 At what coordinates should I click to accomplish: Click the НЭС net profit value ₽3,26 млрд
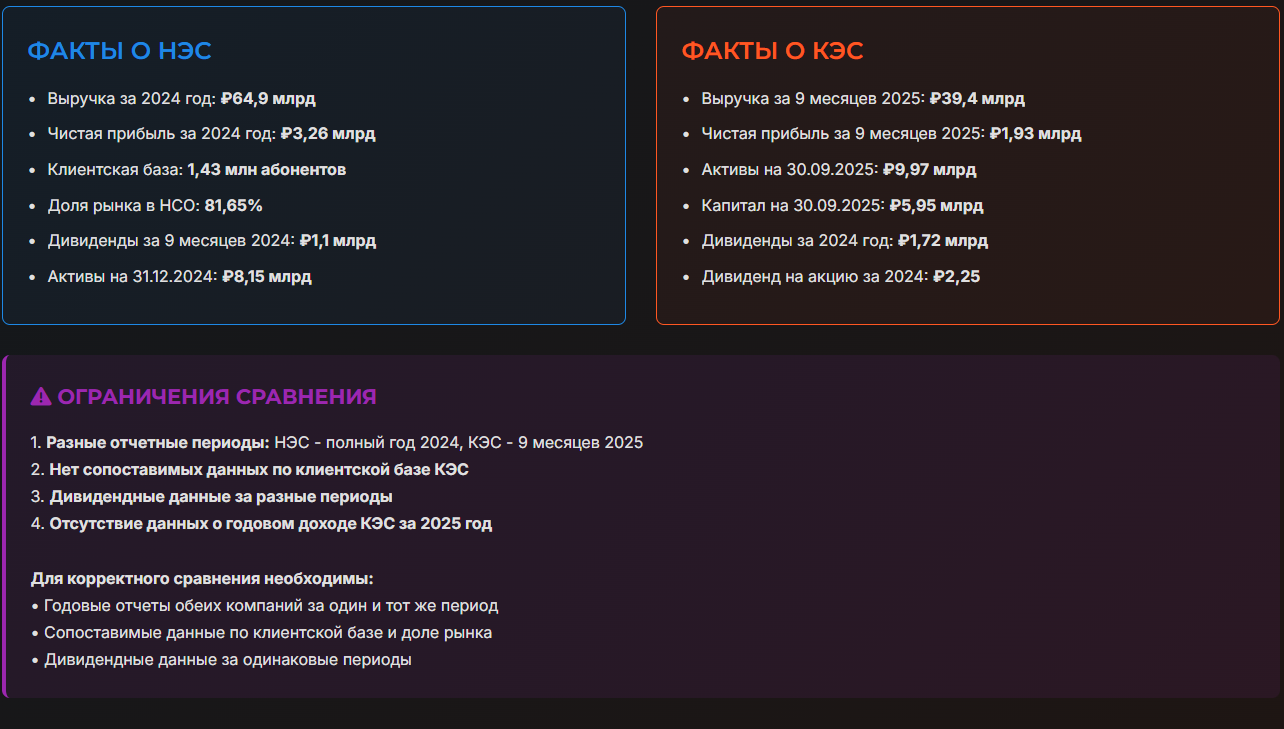(x=328, y=134)
